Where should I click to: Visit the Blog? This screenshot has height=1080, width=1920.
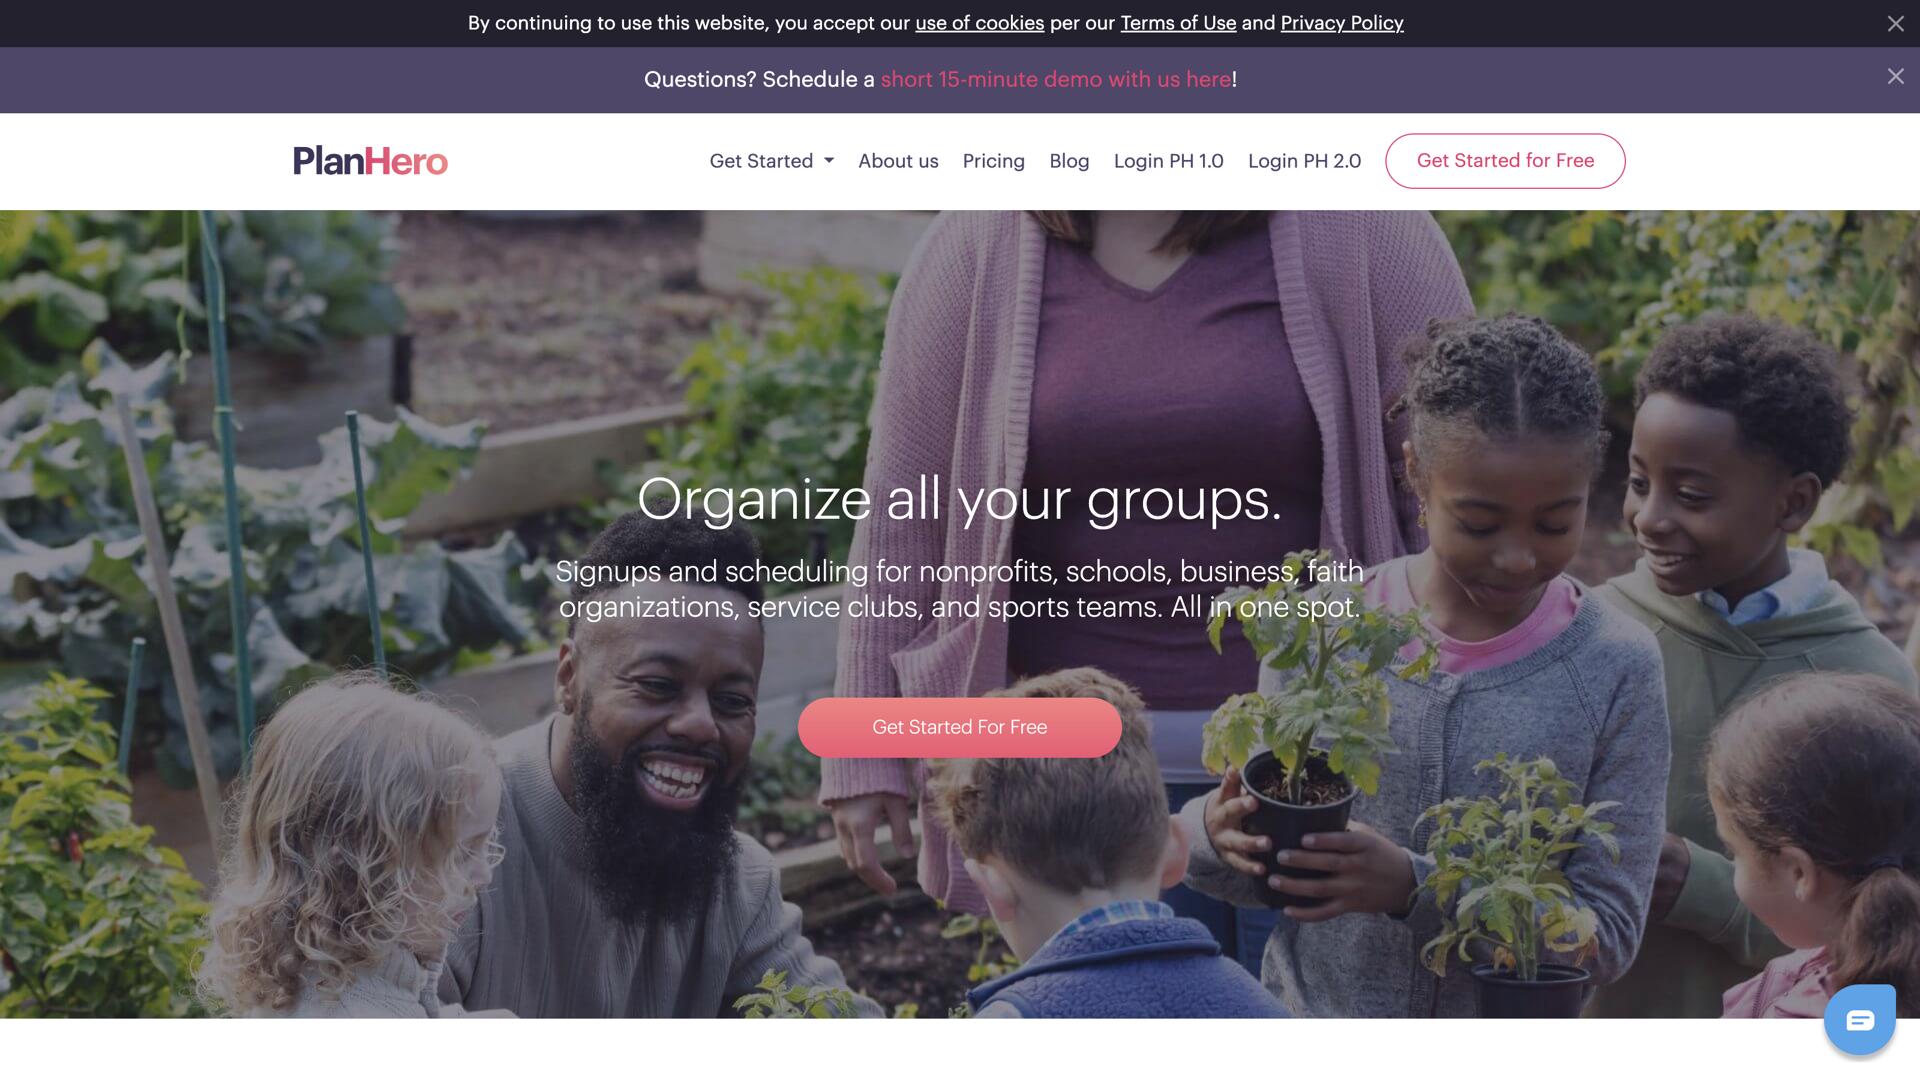click(1069, 160)
